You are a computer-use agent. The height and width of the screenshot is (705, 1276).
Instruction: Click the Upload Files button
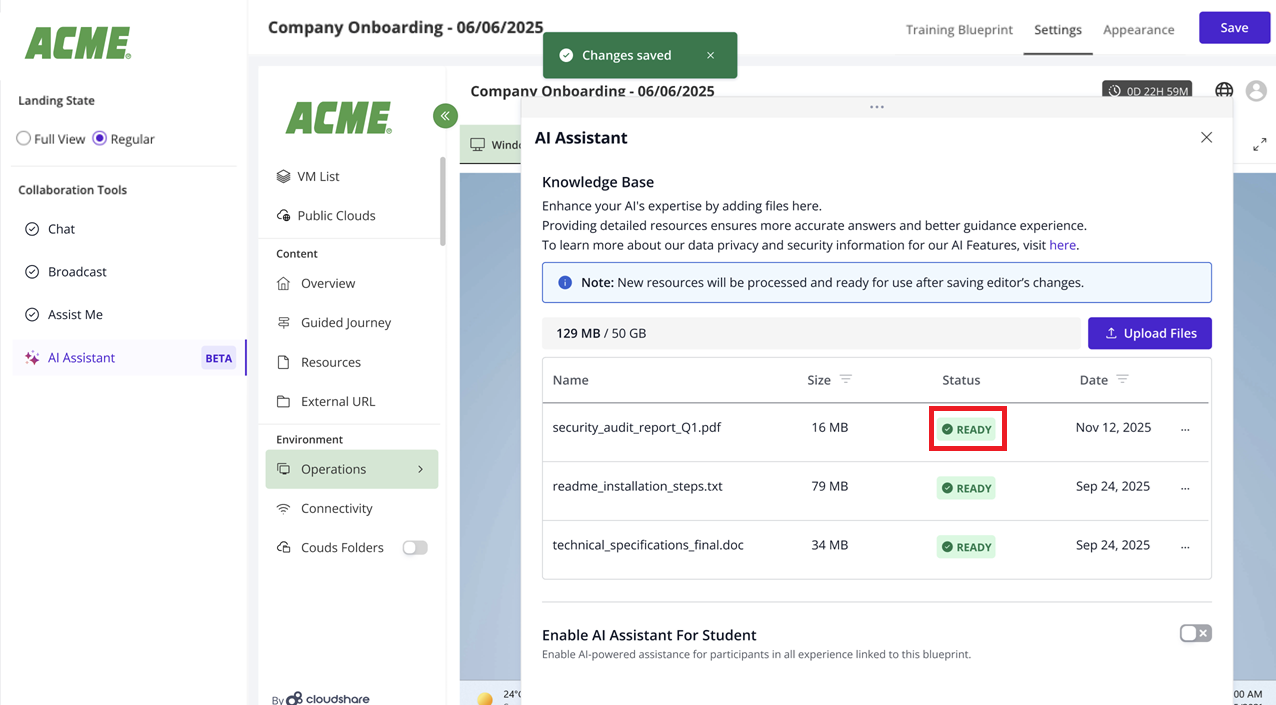click(x=1149, y=333)
